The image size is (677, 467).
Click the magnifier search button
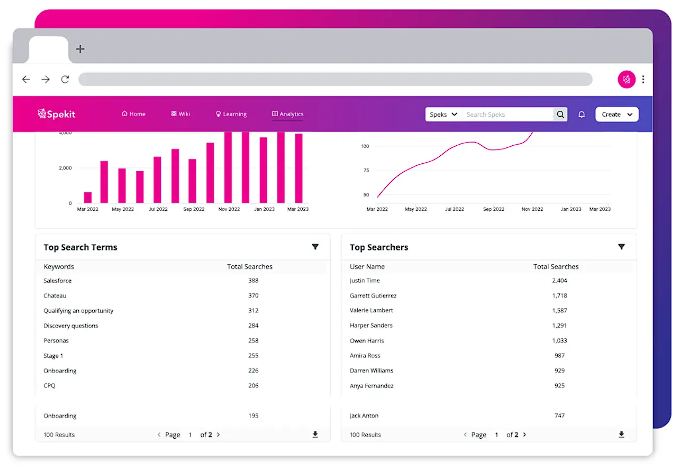[x=560, y=114]
